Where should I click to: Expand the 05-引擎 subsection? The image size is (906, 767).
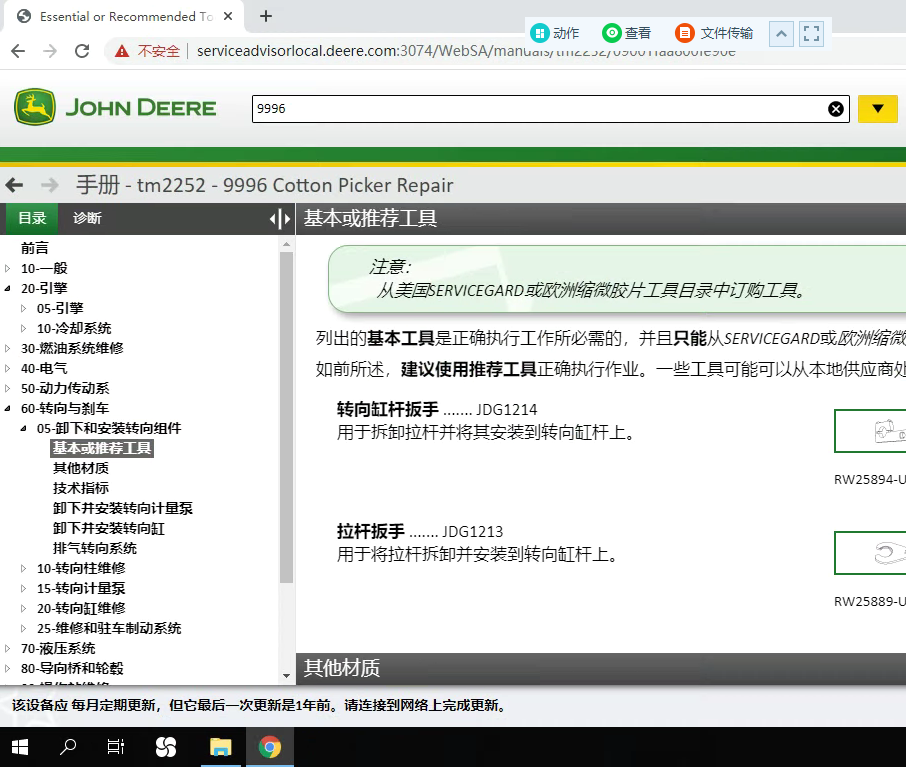pyautogui.click(x=24, y=308)
